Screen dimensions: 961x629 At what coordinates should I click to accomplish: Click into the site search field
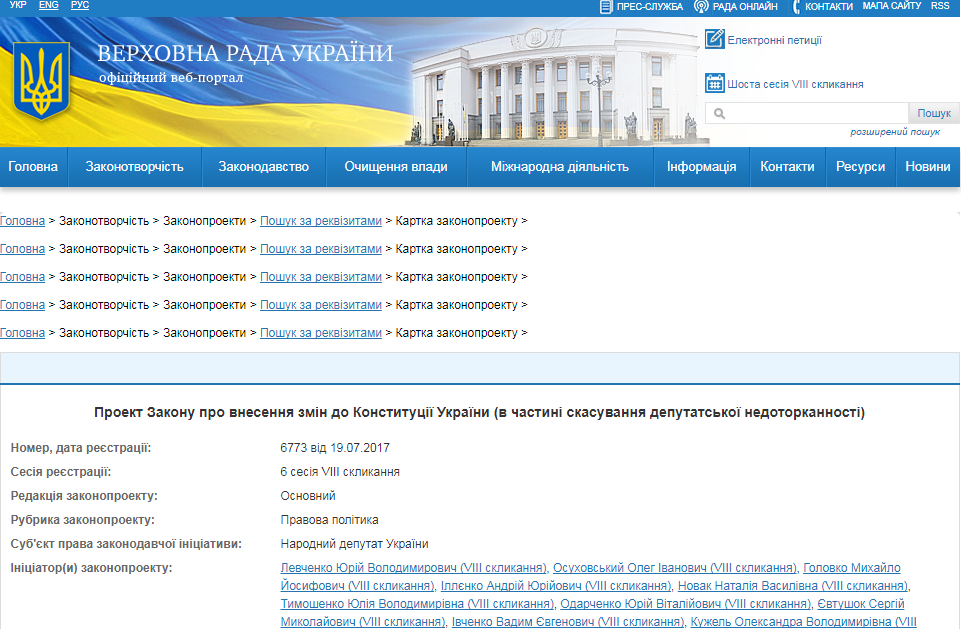click(807, 113)
